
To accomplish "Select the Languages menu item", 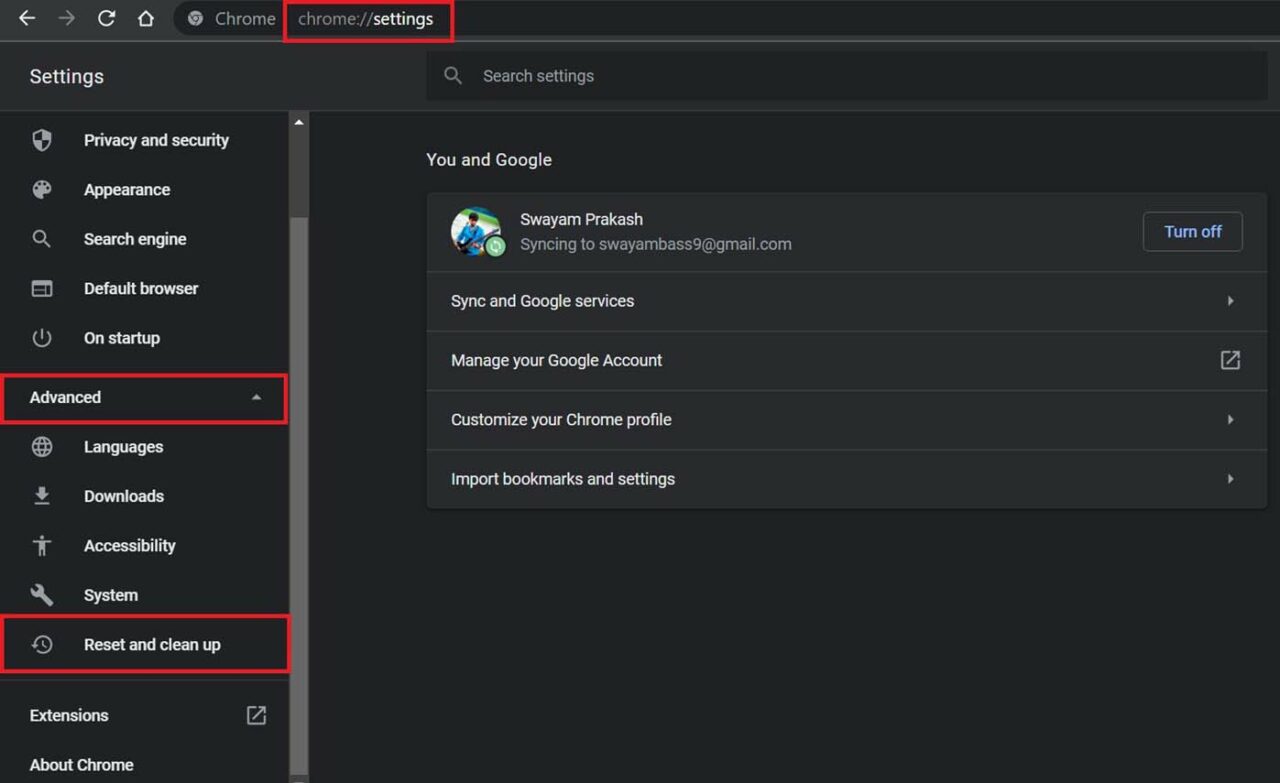I will click(123, 447).
